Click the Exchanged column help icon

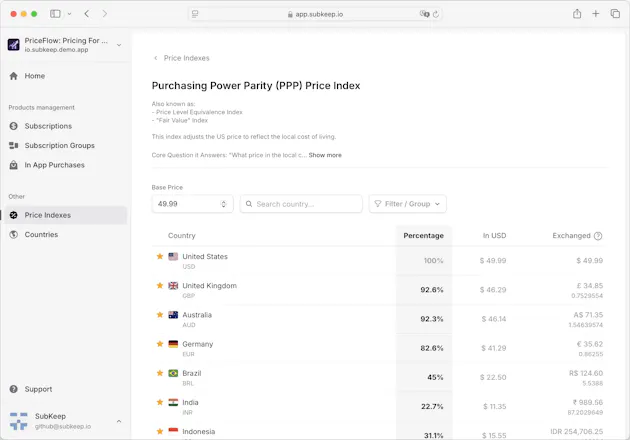598,236
